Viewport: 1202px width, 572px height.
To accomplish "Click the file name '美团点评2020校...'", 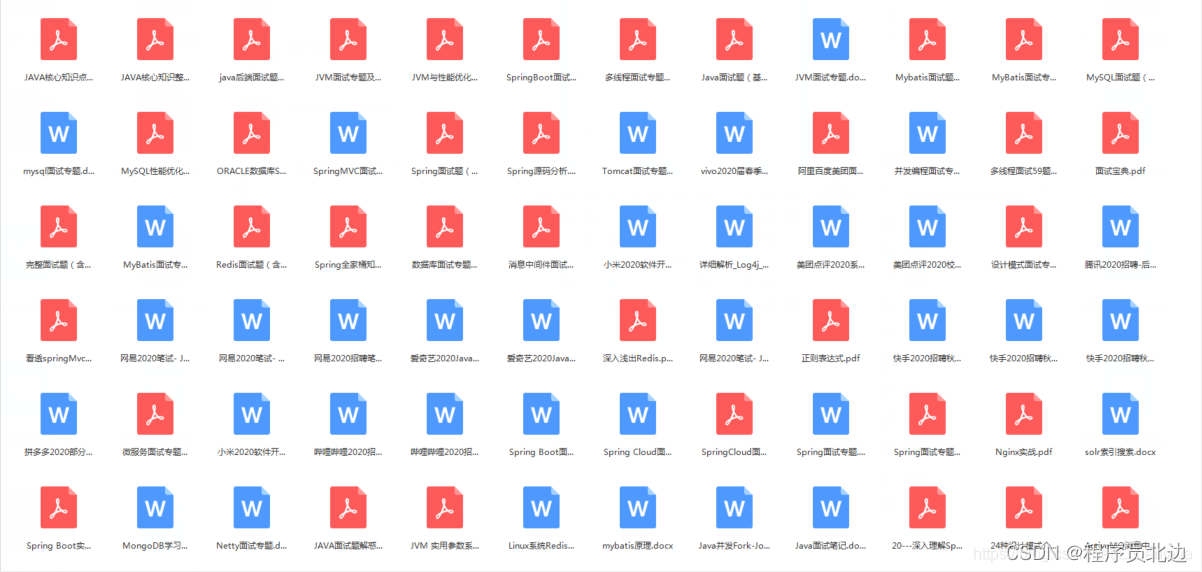I will (x=928, y=265).
